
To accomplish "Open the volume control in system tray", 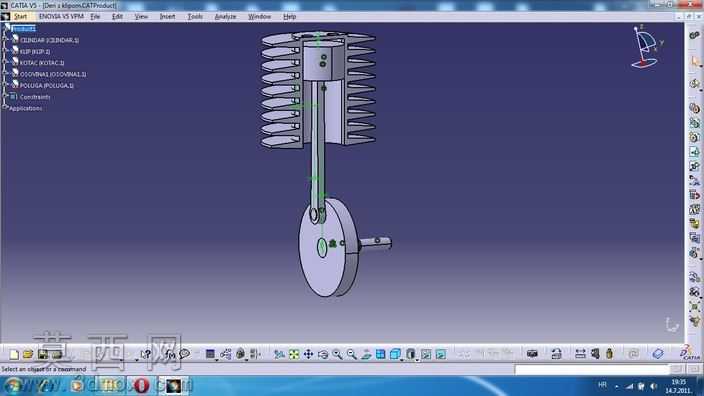I will pyautogui.click(x=653, y=386).
